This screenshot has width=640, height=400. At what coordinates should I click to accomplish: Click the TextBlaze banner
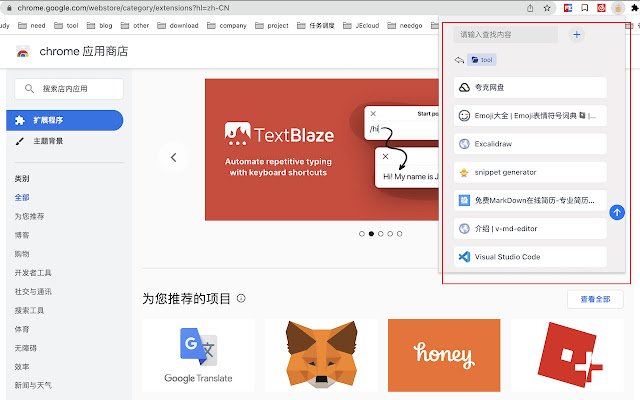coord(322,149)
